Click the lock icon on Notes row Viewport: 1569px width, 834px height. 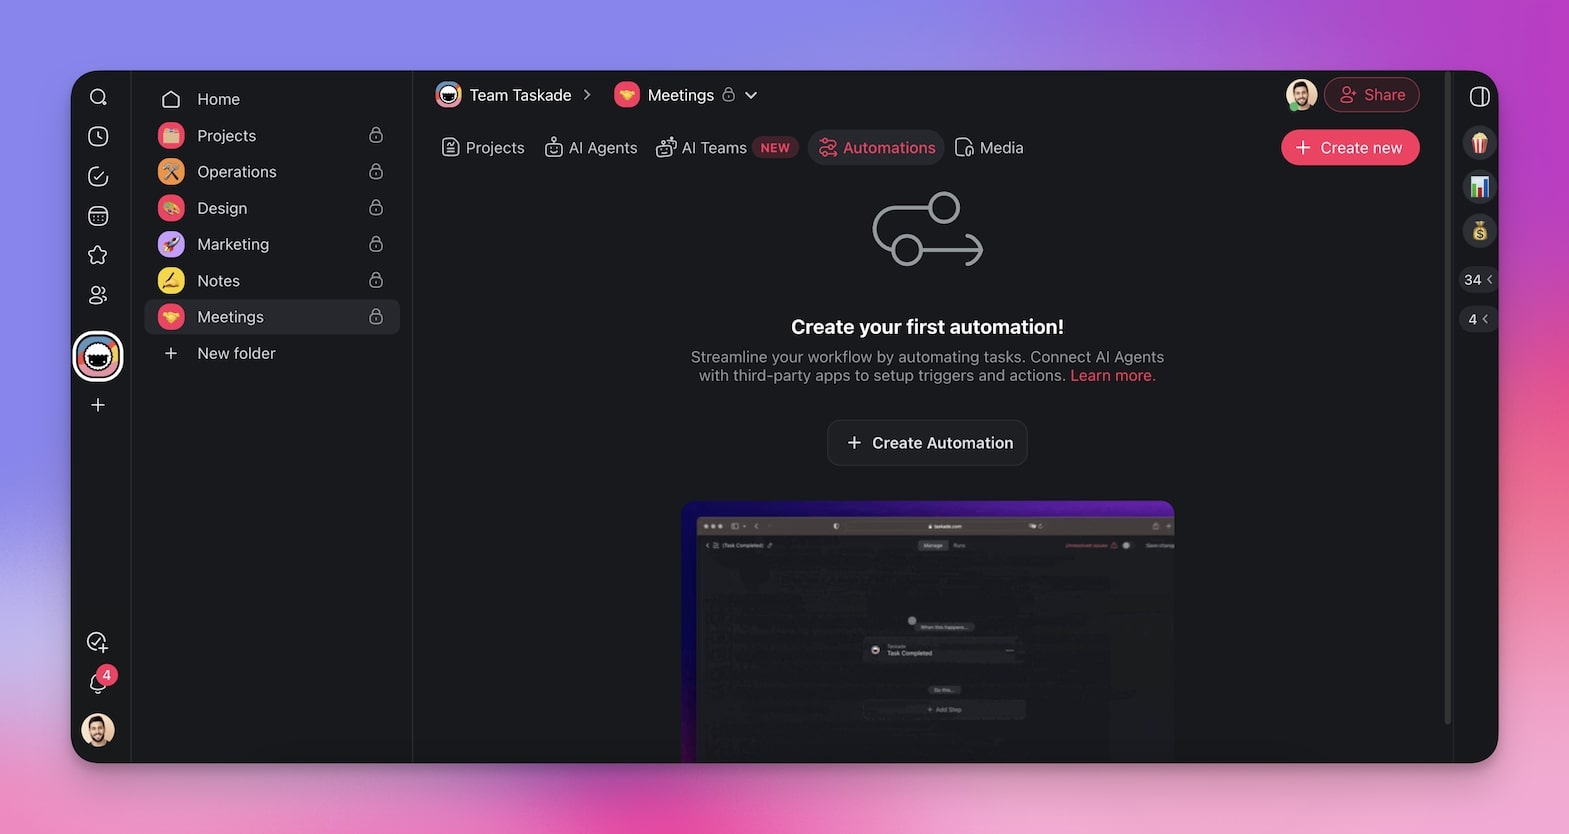[x=376, y=280]
